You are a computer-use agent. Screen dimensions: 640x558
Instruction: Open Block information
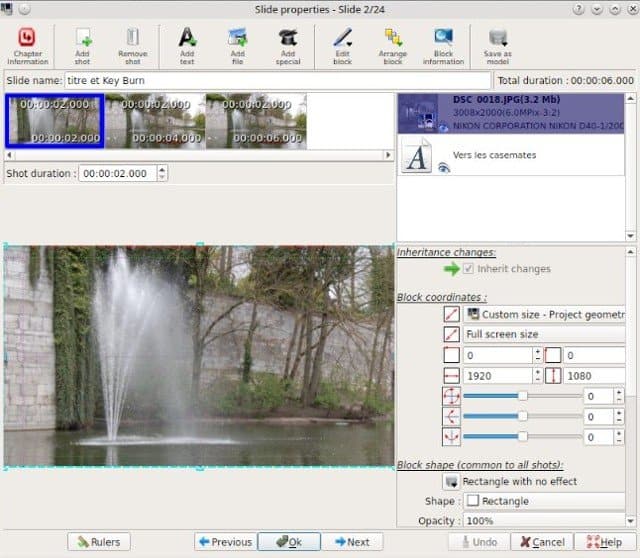[444, 46]
